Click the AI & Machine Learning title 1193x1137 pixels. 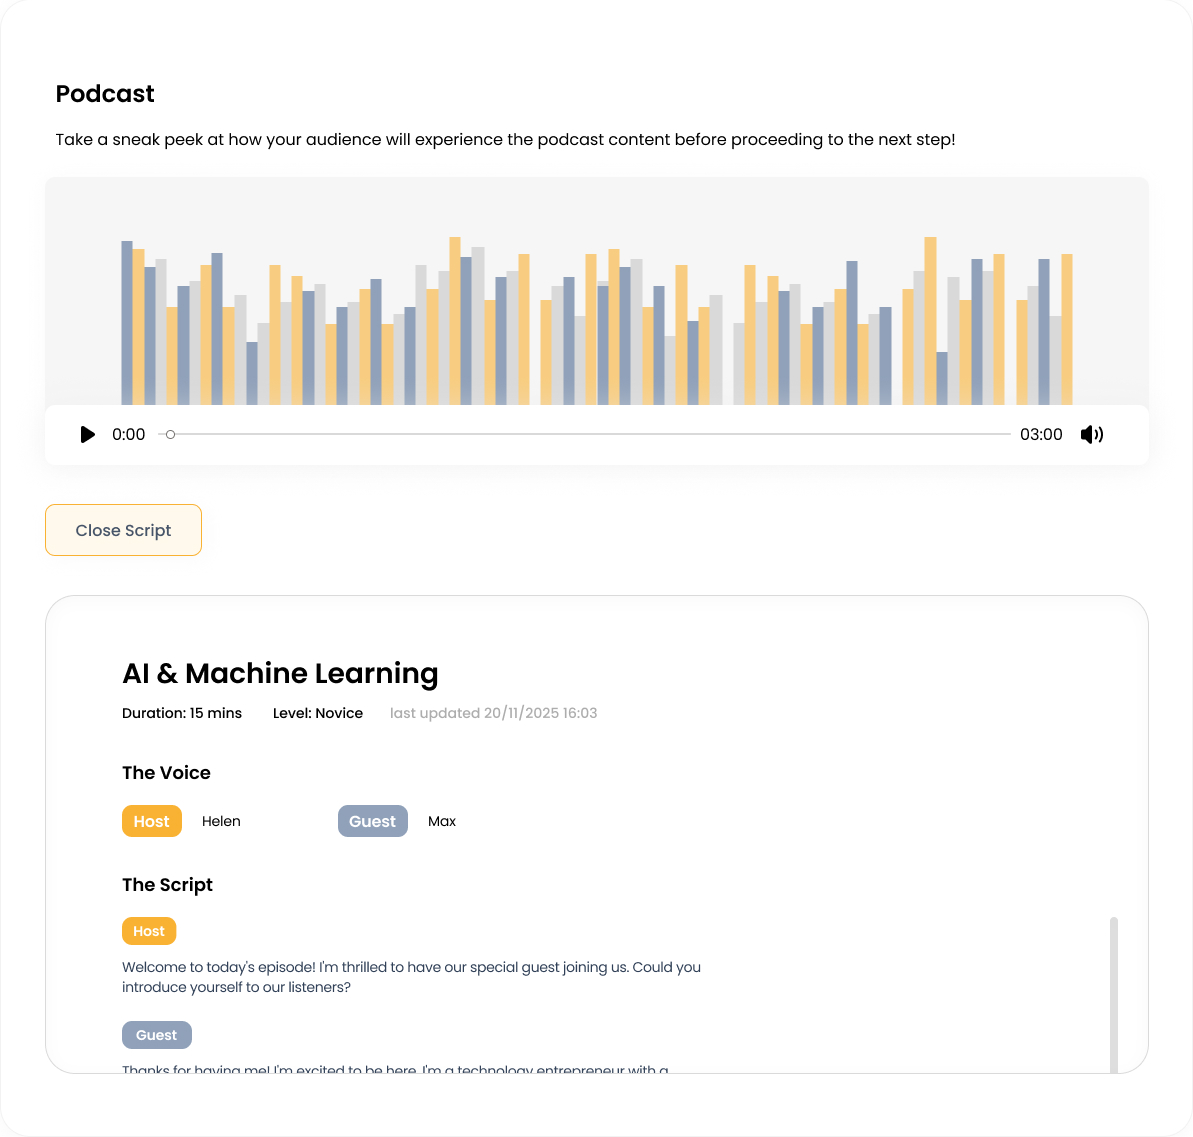(280, 674)
